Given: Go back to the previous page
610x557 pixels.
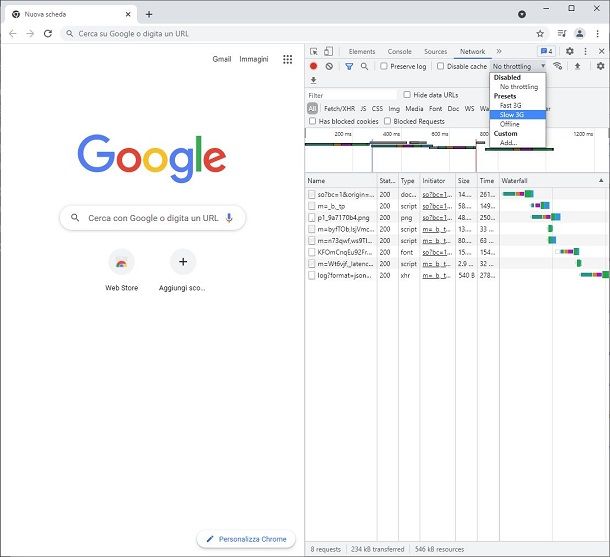Looking at the screenshot, I should tap(12, 33).
